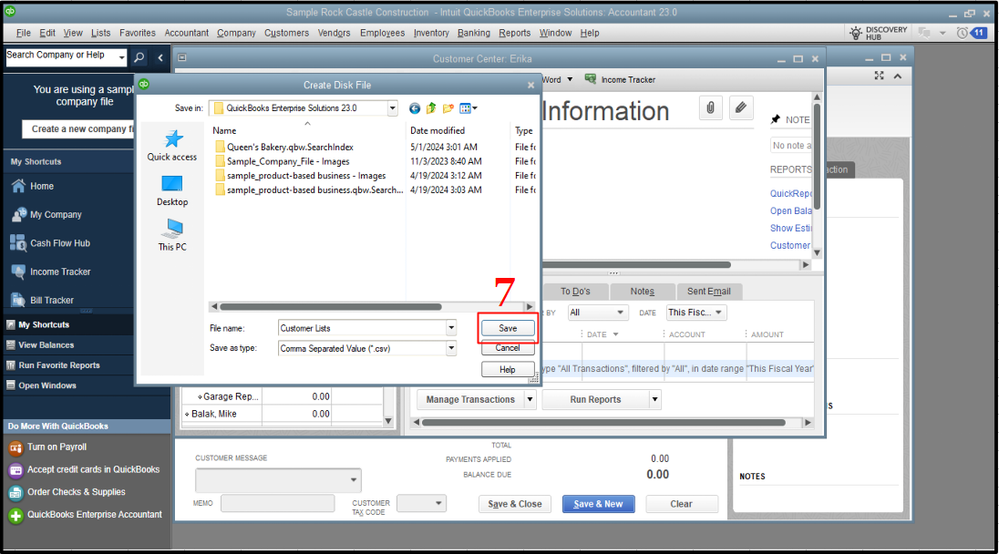Expand the File name dropdown arrow
This screenshot has width=999, height=554.
pos(451,328)
